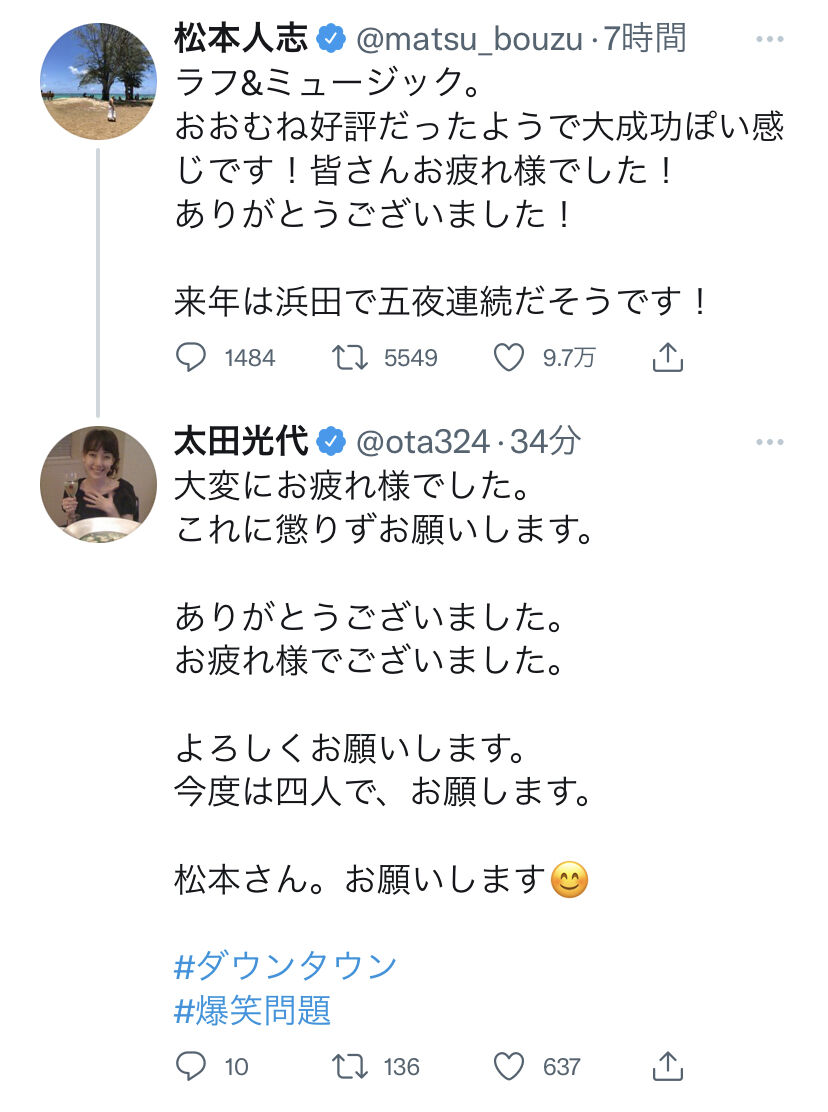
Task: View 太田光代's profile picture
Action: coord(98,484)
